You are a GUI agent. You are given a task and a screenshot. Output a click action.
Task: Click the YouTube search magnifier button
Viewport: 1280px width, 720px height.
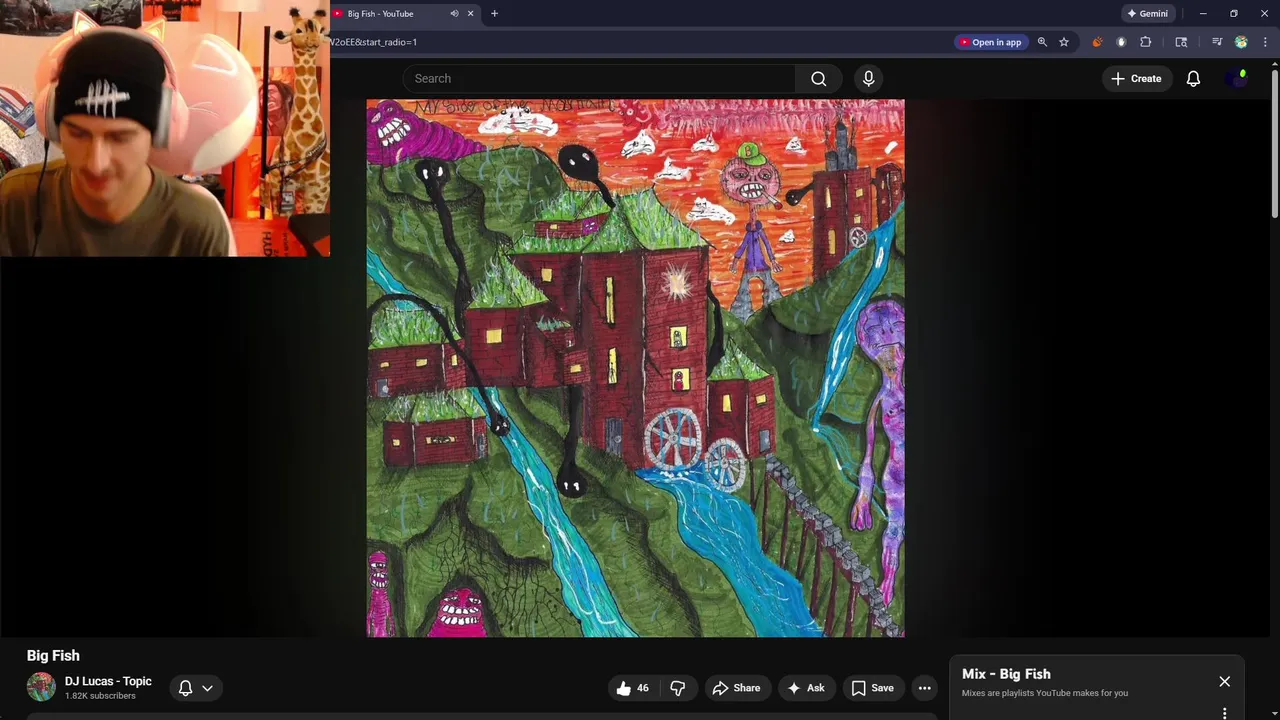(819, 78)
